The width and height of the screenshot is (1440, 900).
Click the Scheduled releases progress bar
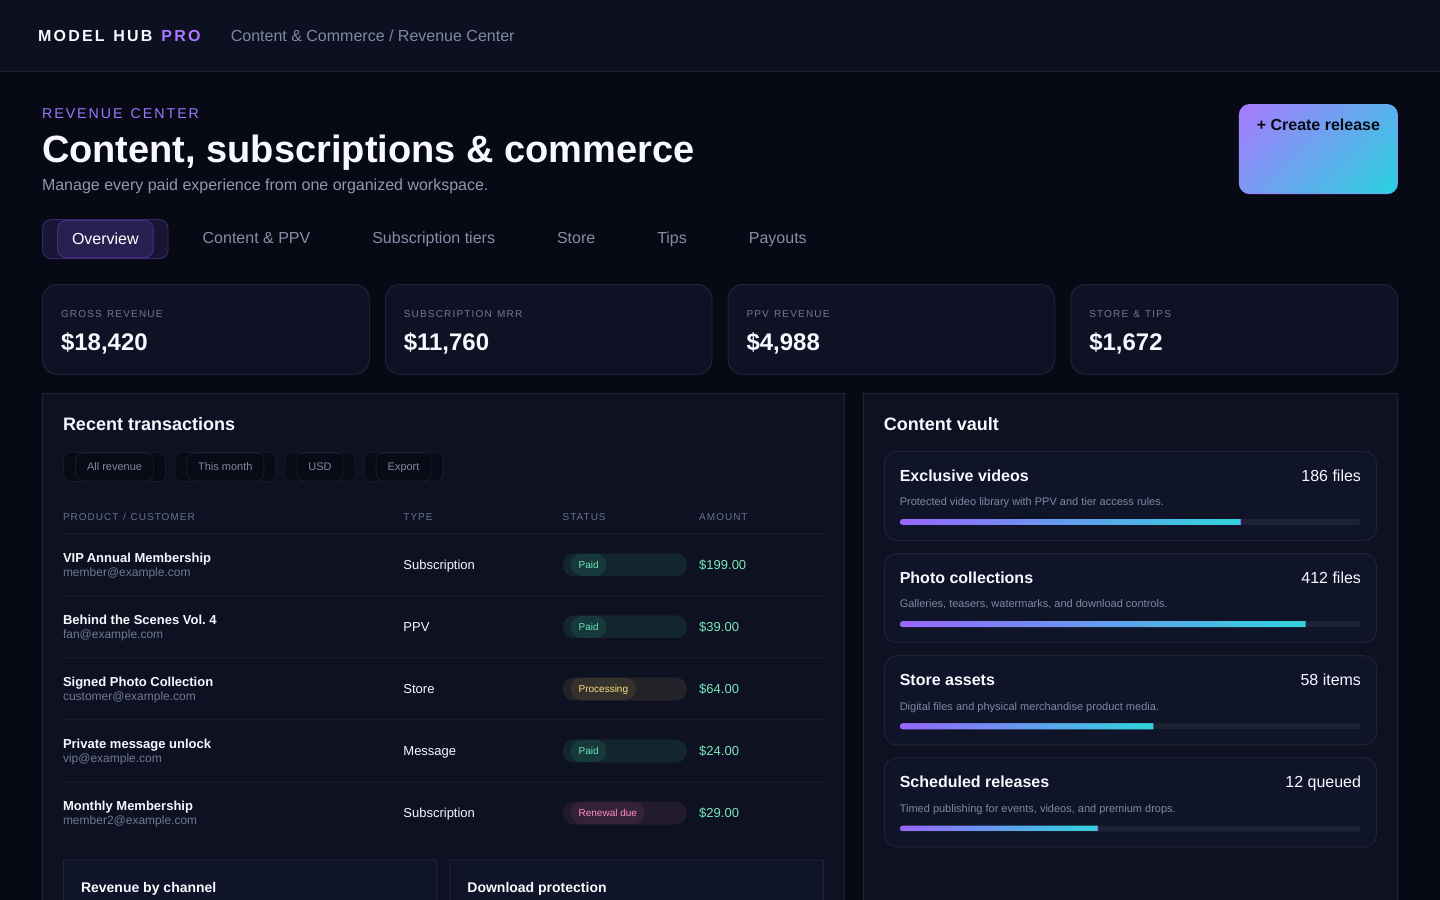1130,828
